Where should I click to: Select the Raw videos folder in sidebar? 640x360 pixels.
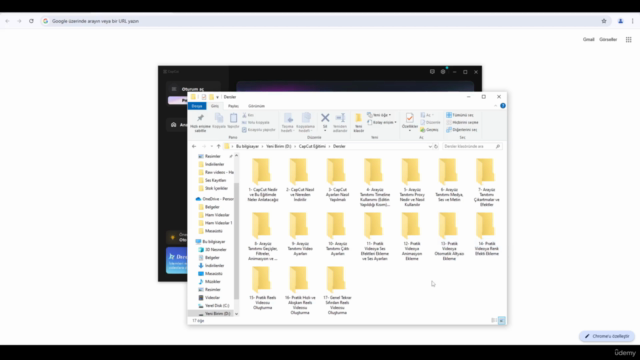[216, 172]
